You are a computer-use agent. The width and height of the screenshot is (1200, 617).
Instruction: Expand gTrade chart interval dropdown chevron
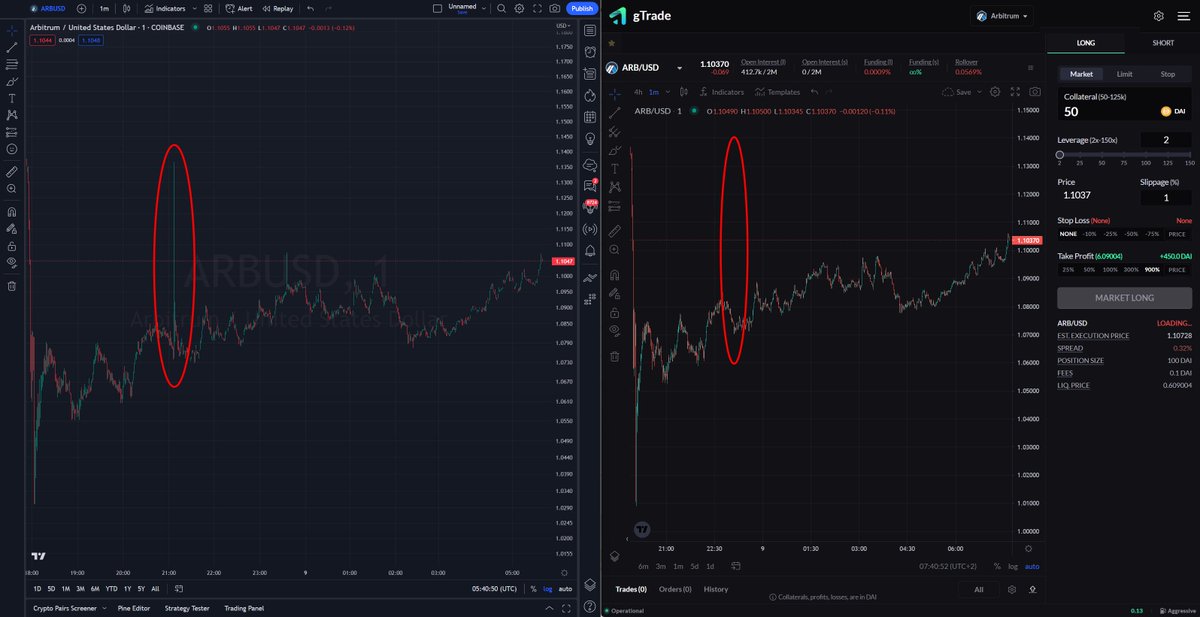(x=668, y=92)
